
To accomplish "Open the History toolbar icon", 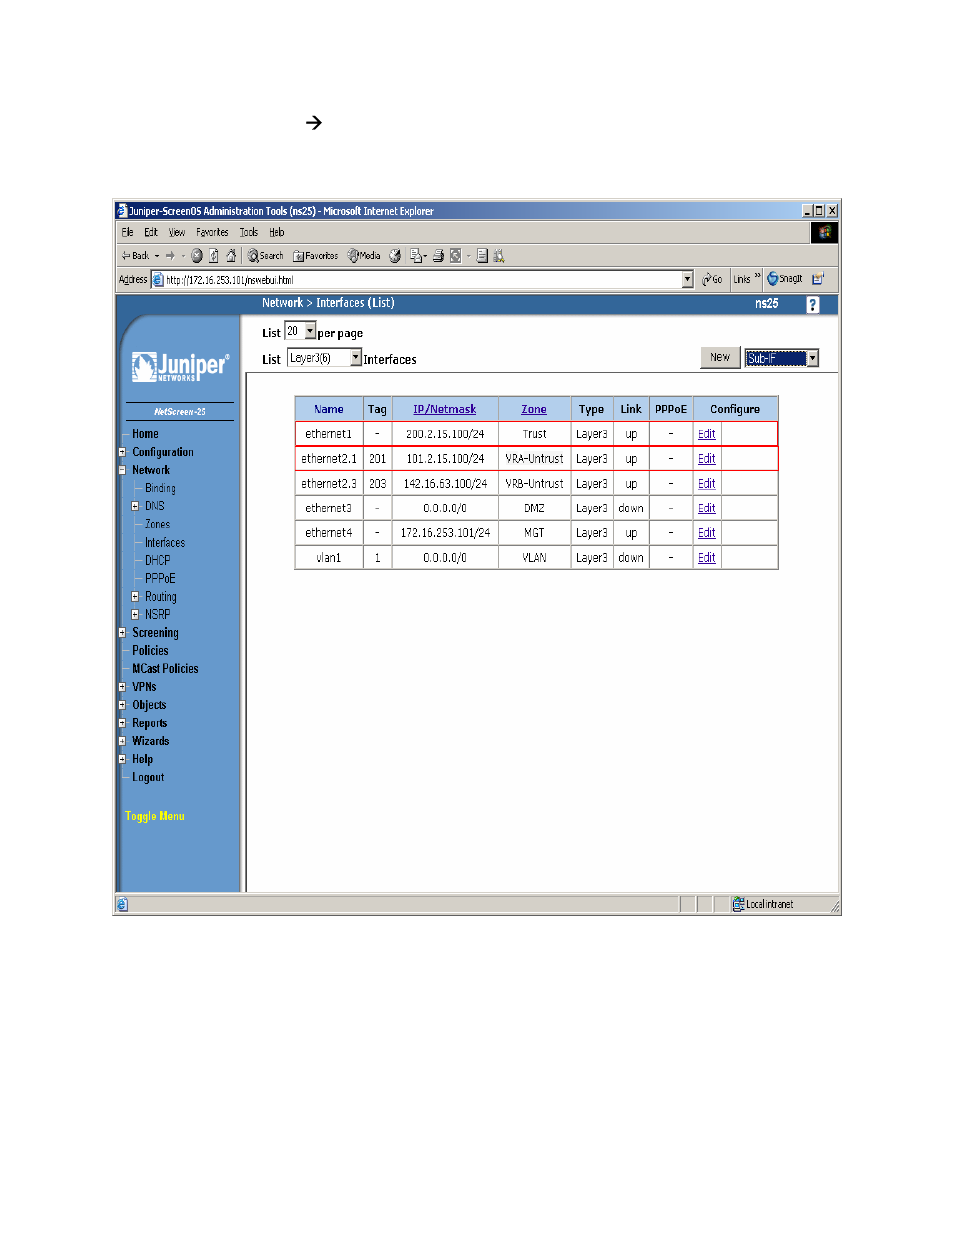I will [x=395, y=256].
